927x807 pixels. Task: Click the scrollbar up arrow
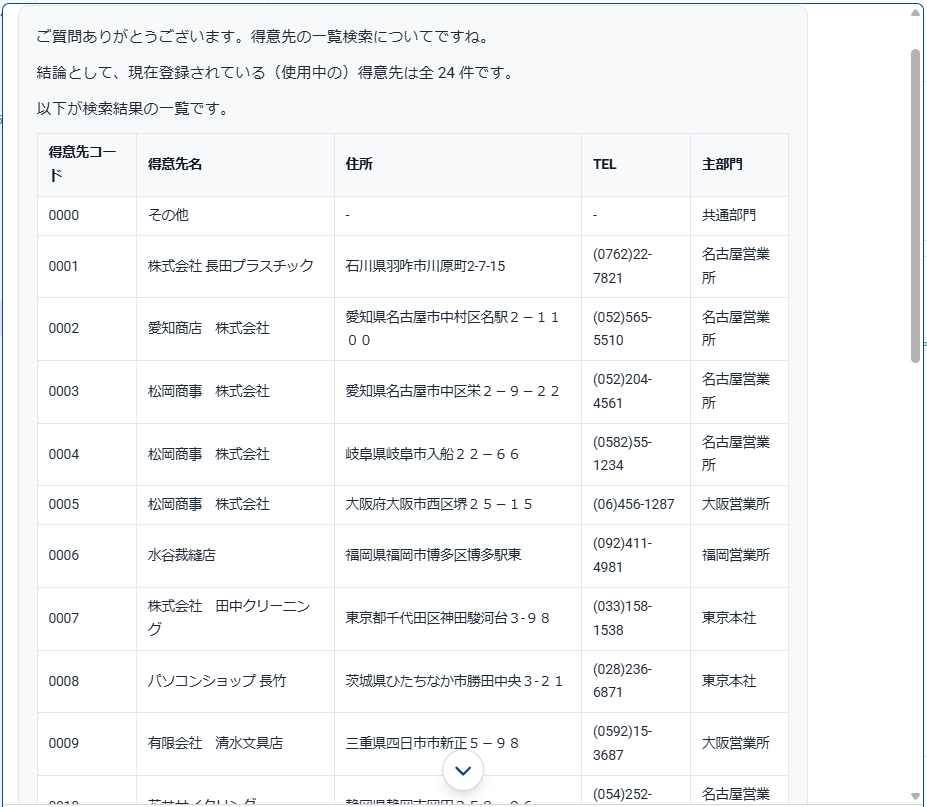(915, 12)
